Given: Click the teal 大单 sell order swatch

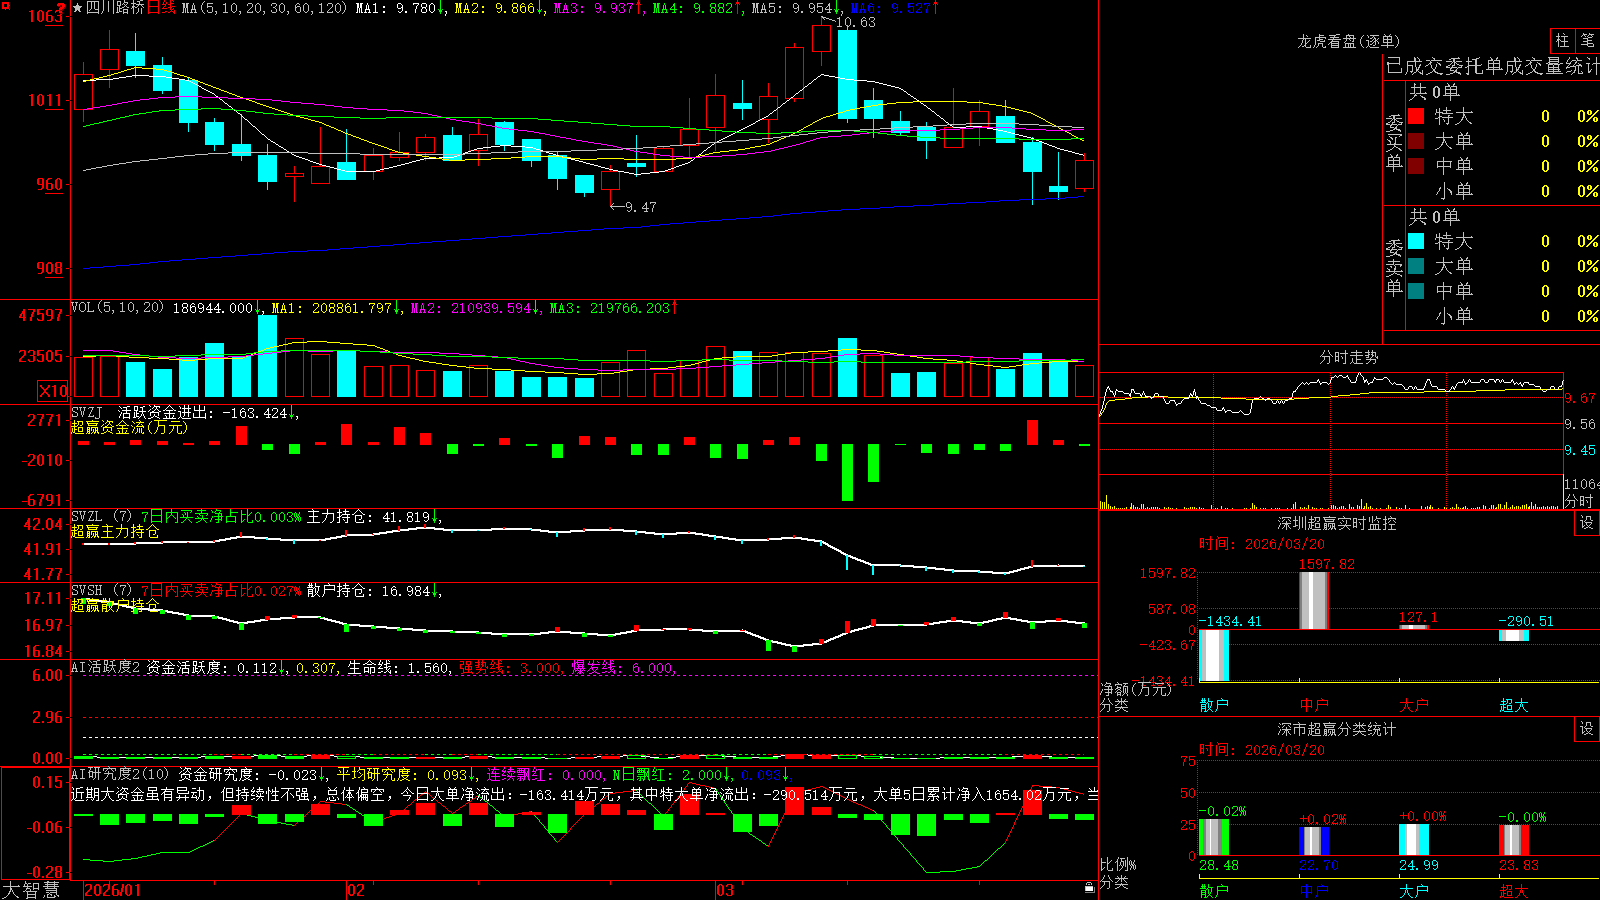Looking at the screenshot, I should tap(1416, 266).
